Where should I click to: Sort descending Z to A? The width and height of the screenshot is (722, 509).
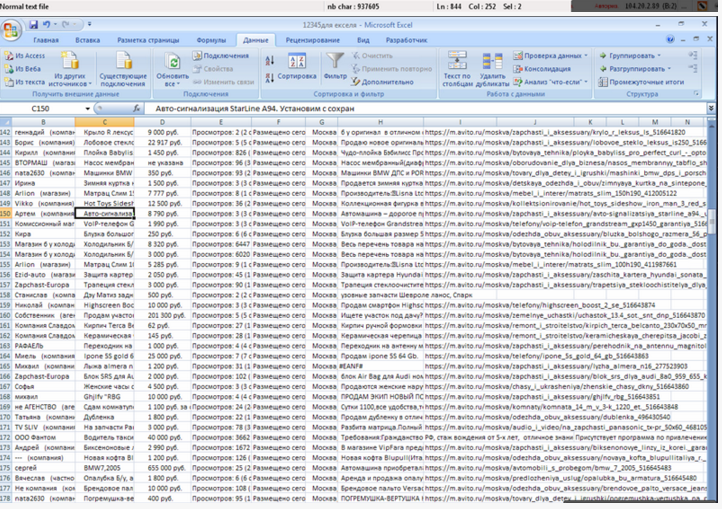[x=270, y=78]
